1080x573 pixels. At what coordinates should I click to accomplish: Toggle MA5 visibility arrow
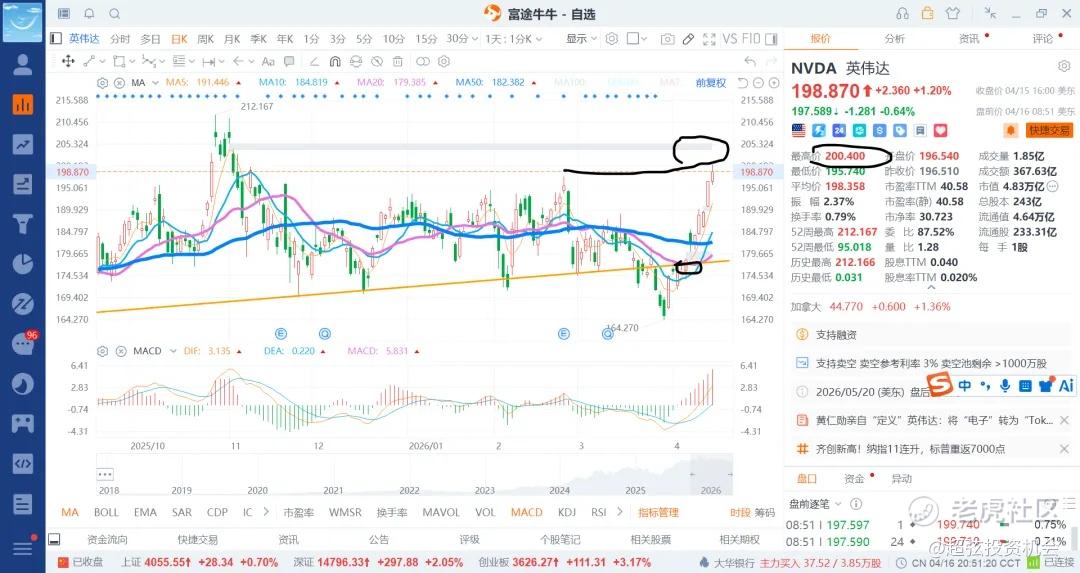click(238, 83)
